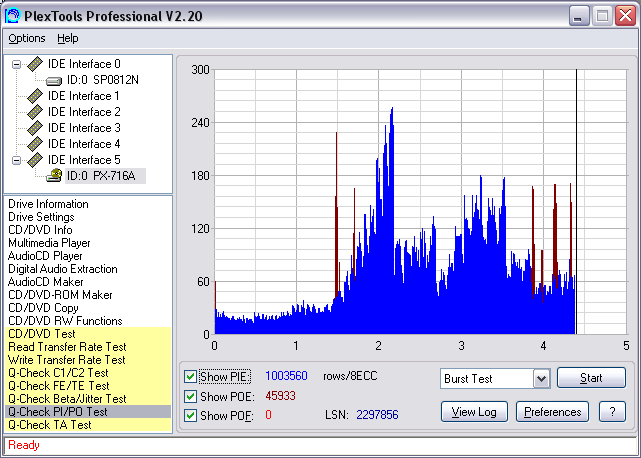Click the POE count value 45933

point(280,396)
